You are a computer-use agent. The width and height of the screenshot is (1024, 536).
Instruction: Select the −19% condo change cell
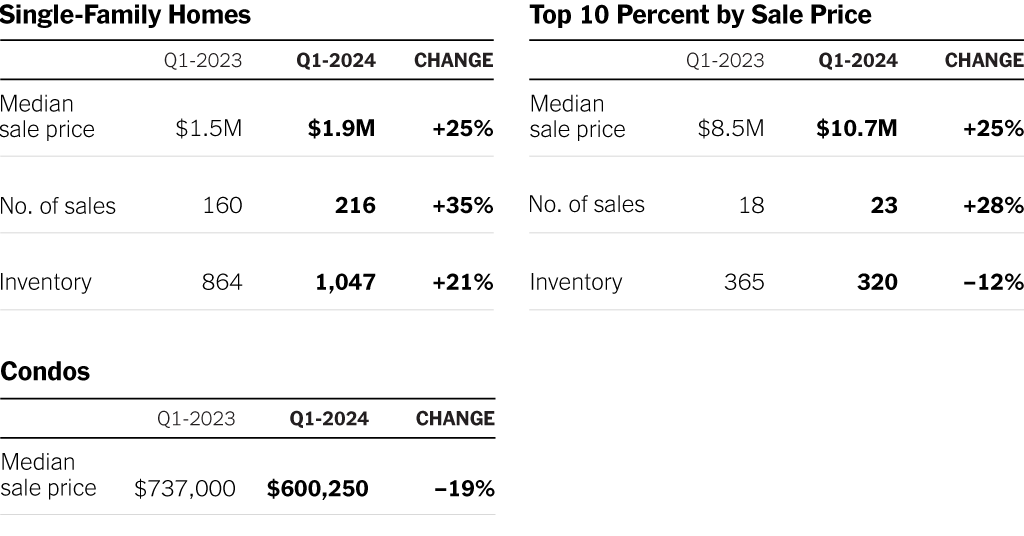[x=464, y=488]
